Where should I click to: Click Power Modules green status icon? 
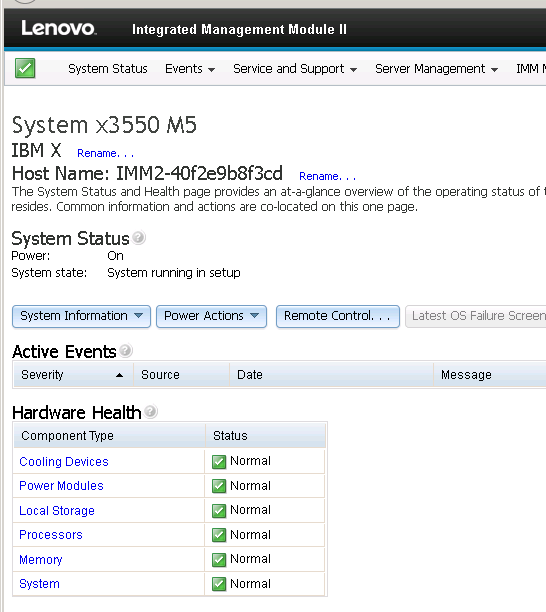tap(219, 486)
